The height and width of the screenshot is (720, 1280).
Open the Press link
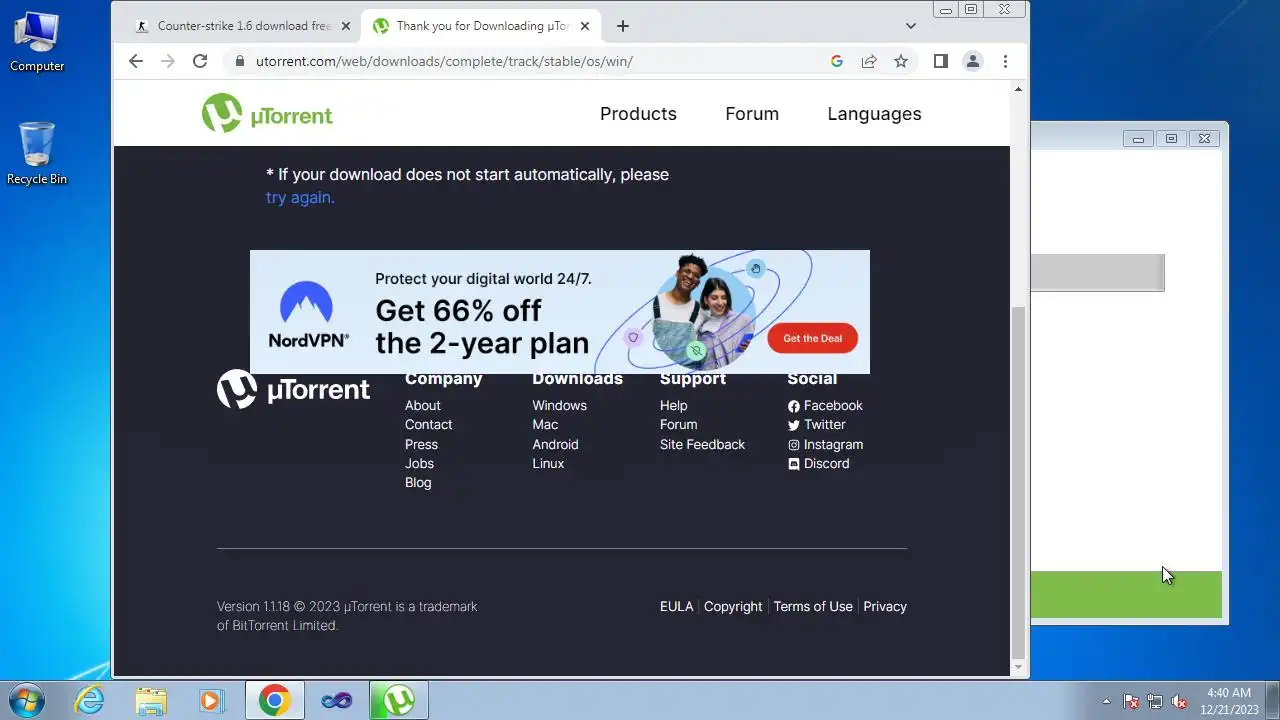[x=421, y=444]
